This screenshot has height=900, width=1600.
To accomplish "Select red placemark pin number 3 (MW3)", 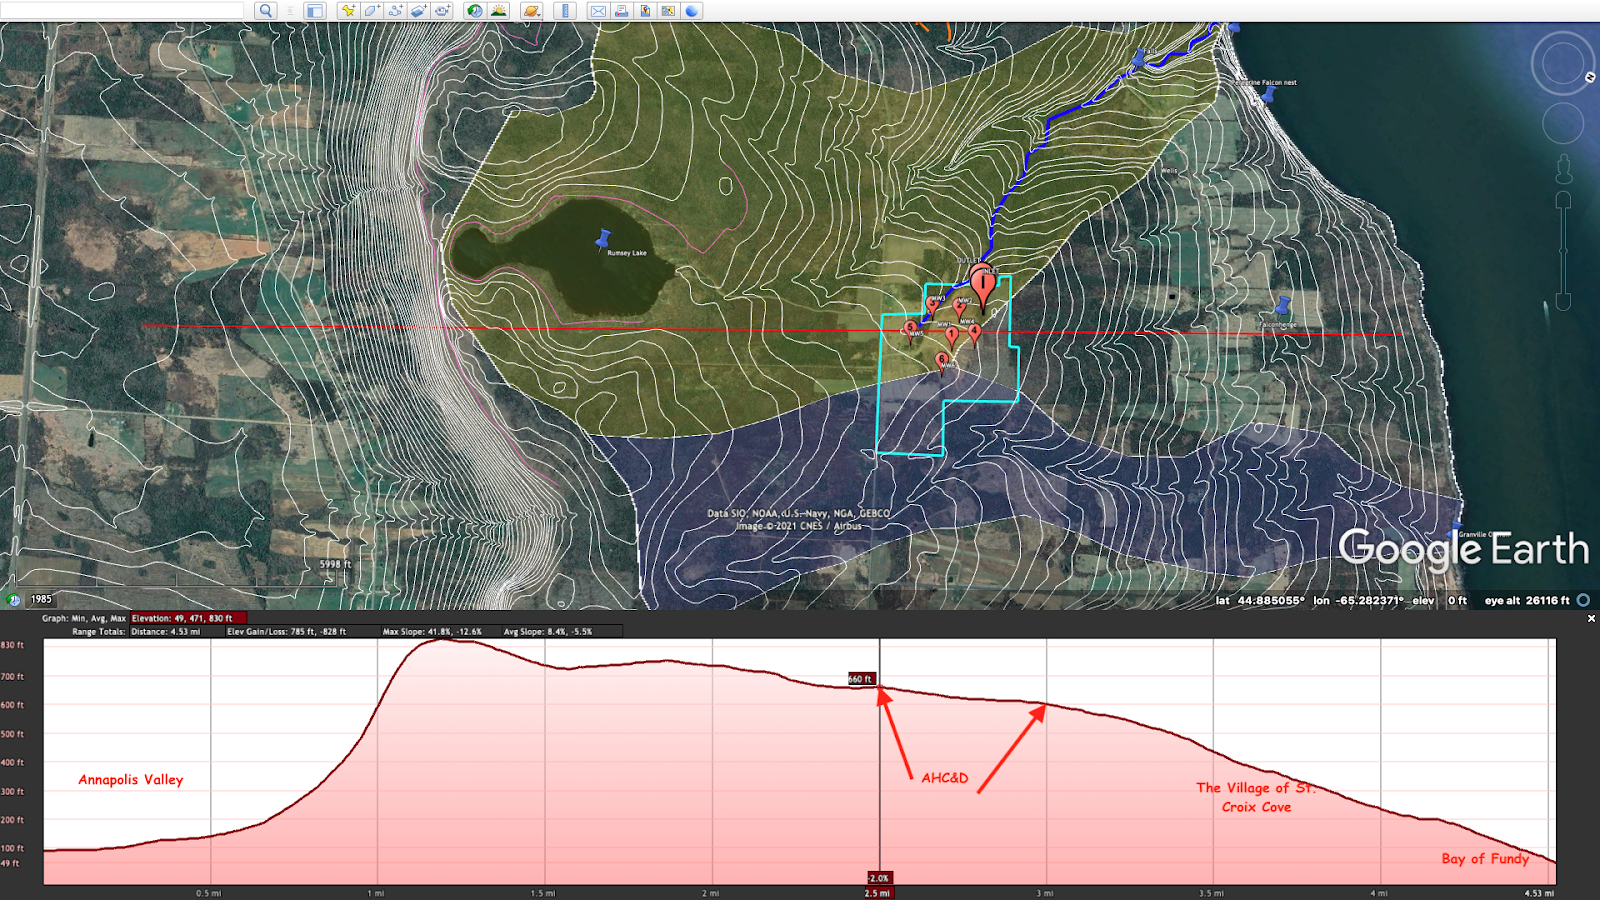I will (933, 305).
